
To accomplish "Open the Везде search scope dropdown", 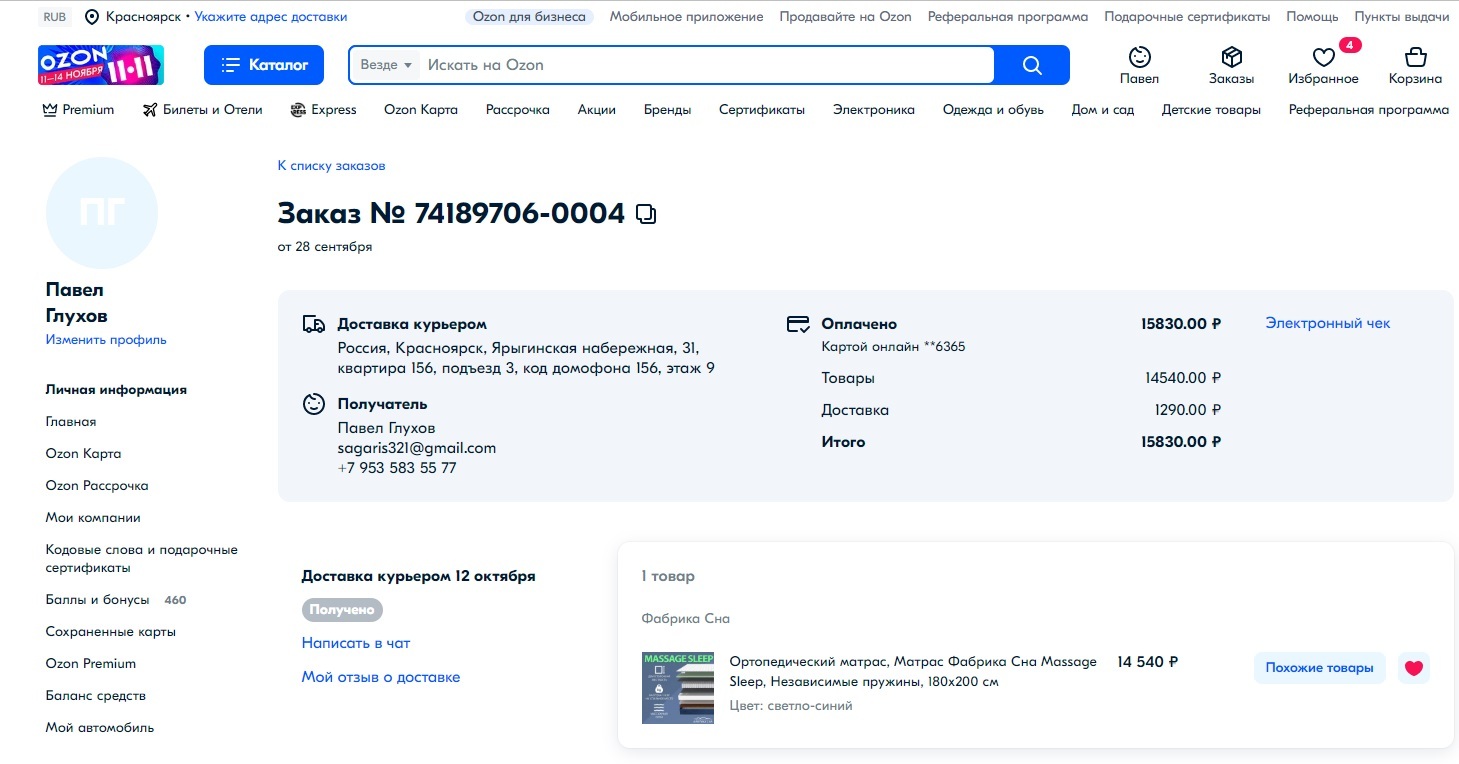I will pos(386,65).
